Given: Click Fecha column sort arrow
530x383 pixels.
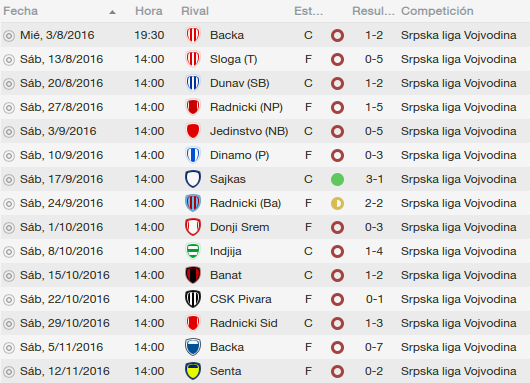Looking at the screenshot, I should click(x=113, y=12).
